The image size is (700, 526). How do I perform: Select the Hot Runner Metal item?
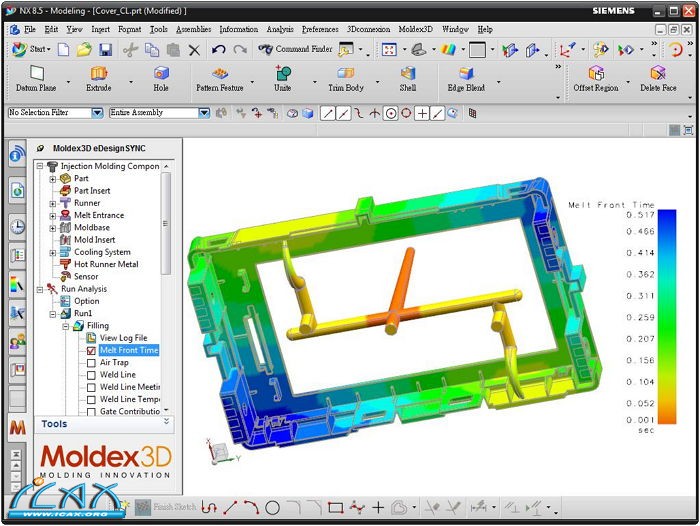coord(106,264)
